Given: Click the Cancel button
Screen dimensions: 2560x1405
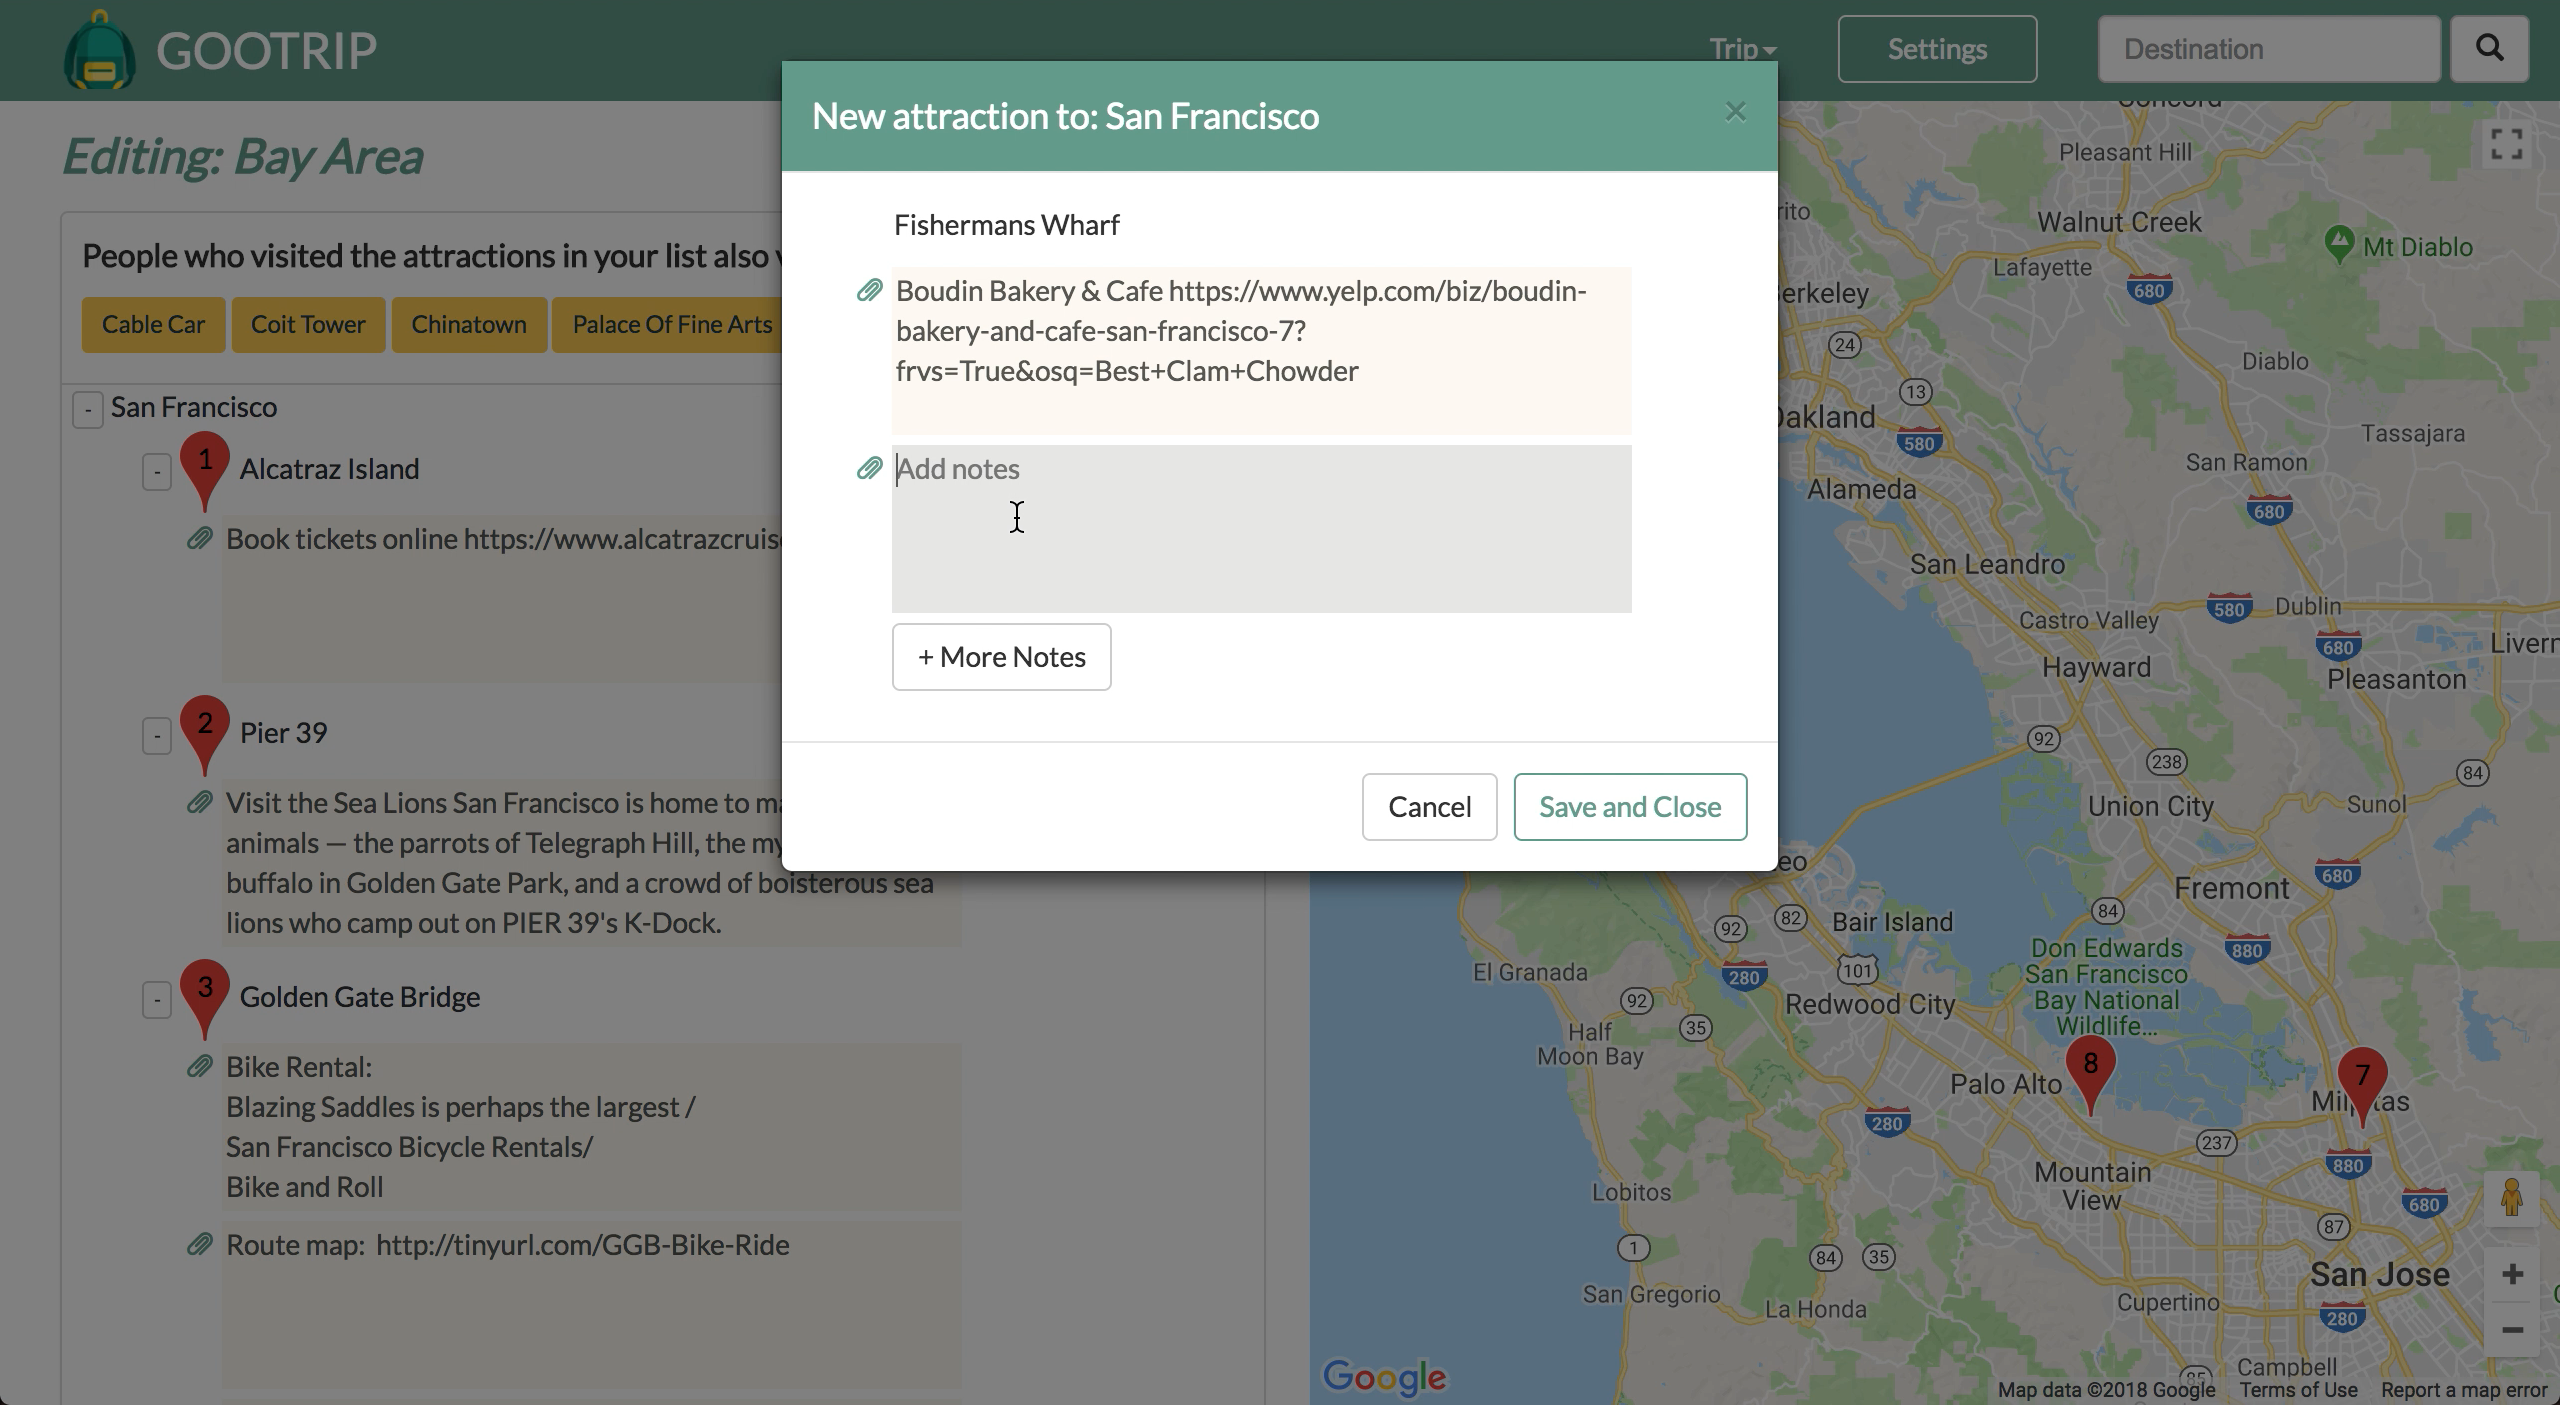Looking at the screenshot, I should 1429,807.
